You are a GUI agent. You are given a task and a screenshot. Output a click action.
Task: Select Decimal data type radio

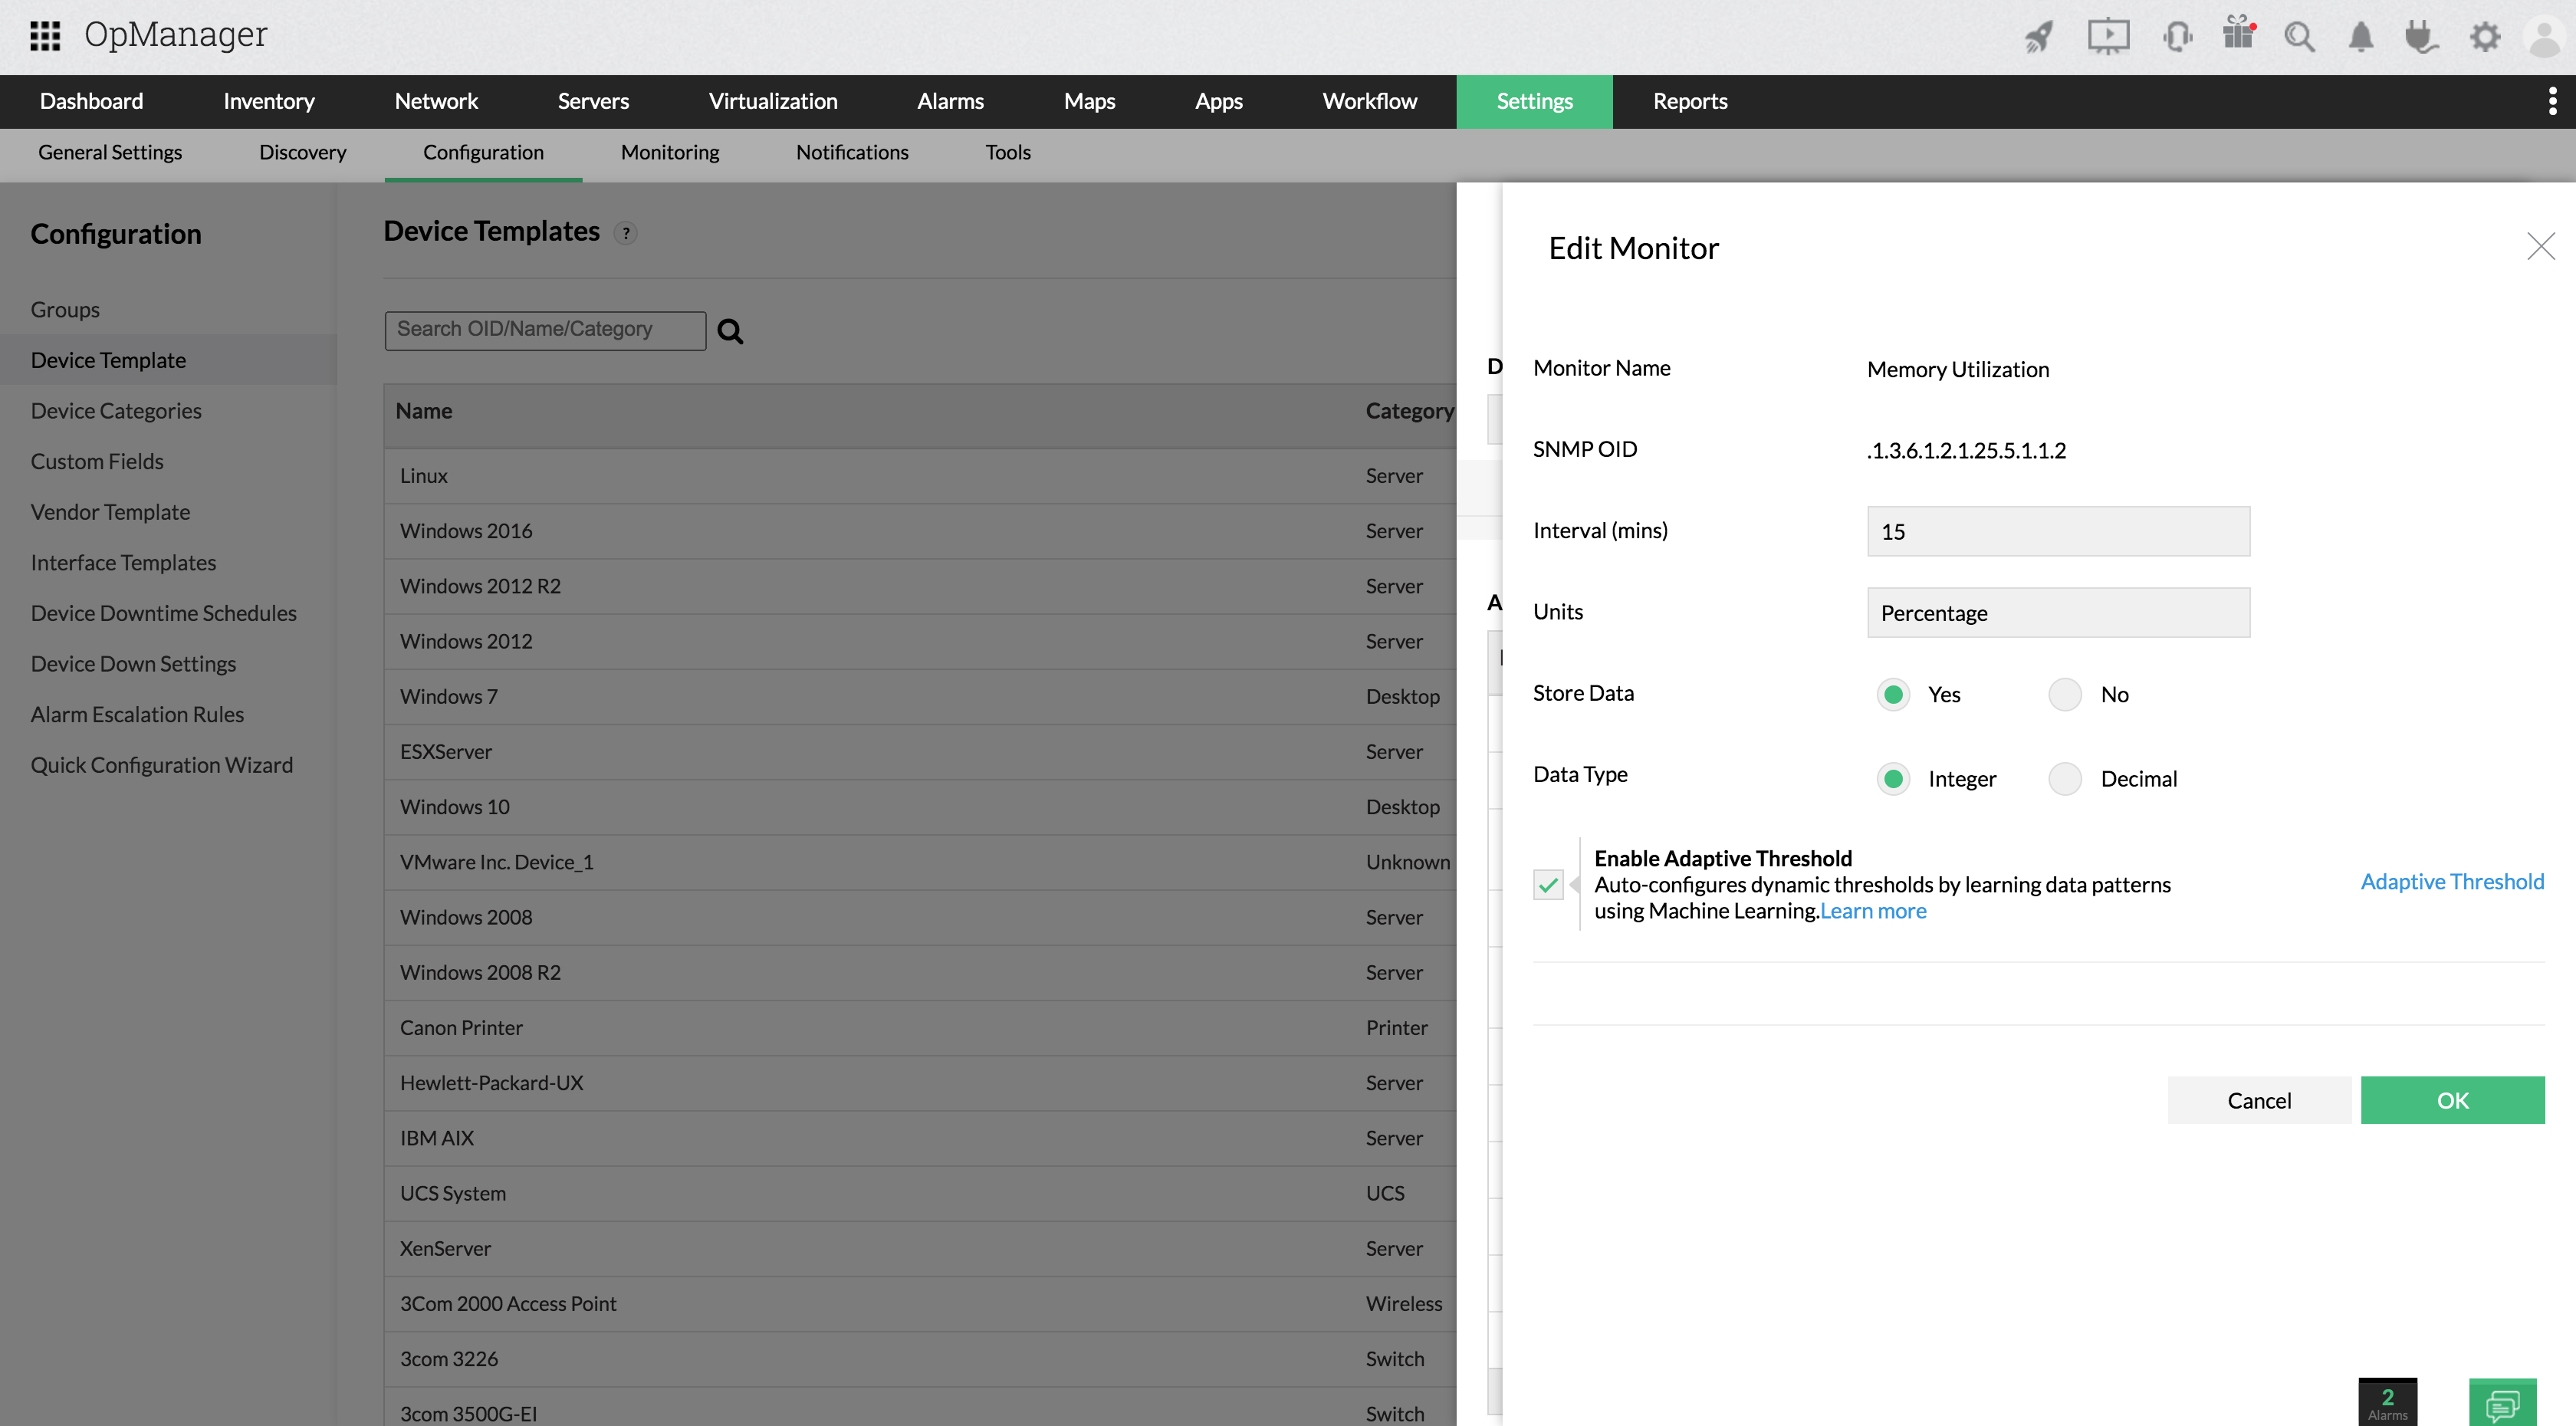[x=2065, y=778]
